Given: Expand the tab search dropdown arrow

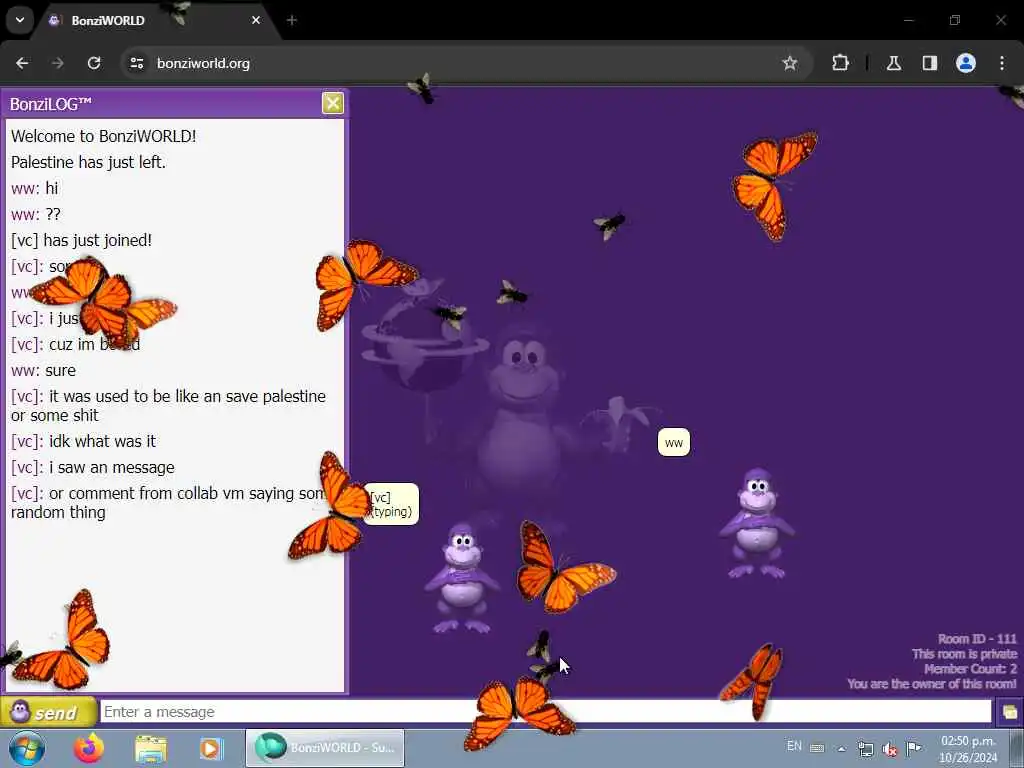Looking at the screenshot, I should tap(20, 20).
